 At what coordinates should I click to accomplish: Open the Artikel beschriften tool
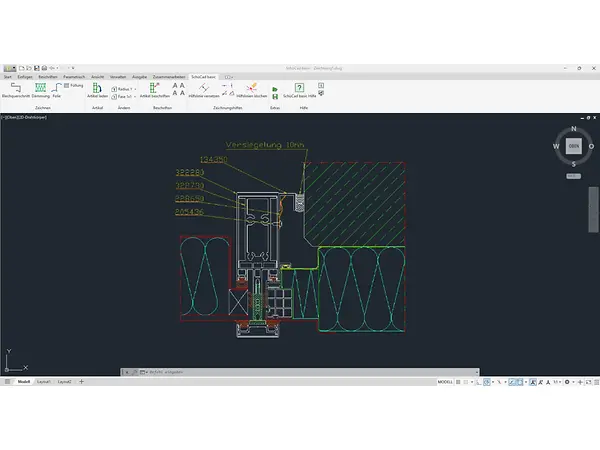coord(154,89)
